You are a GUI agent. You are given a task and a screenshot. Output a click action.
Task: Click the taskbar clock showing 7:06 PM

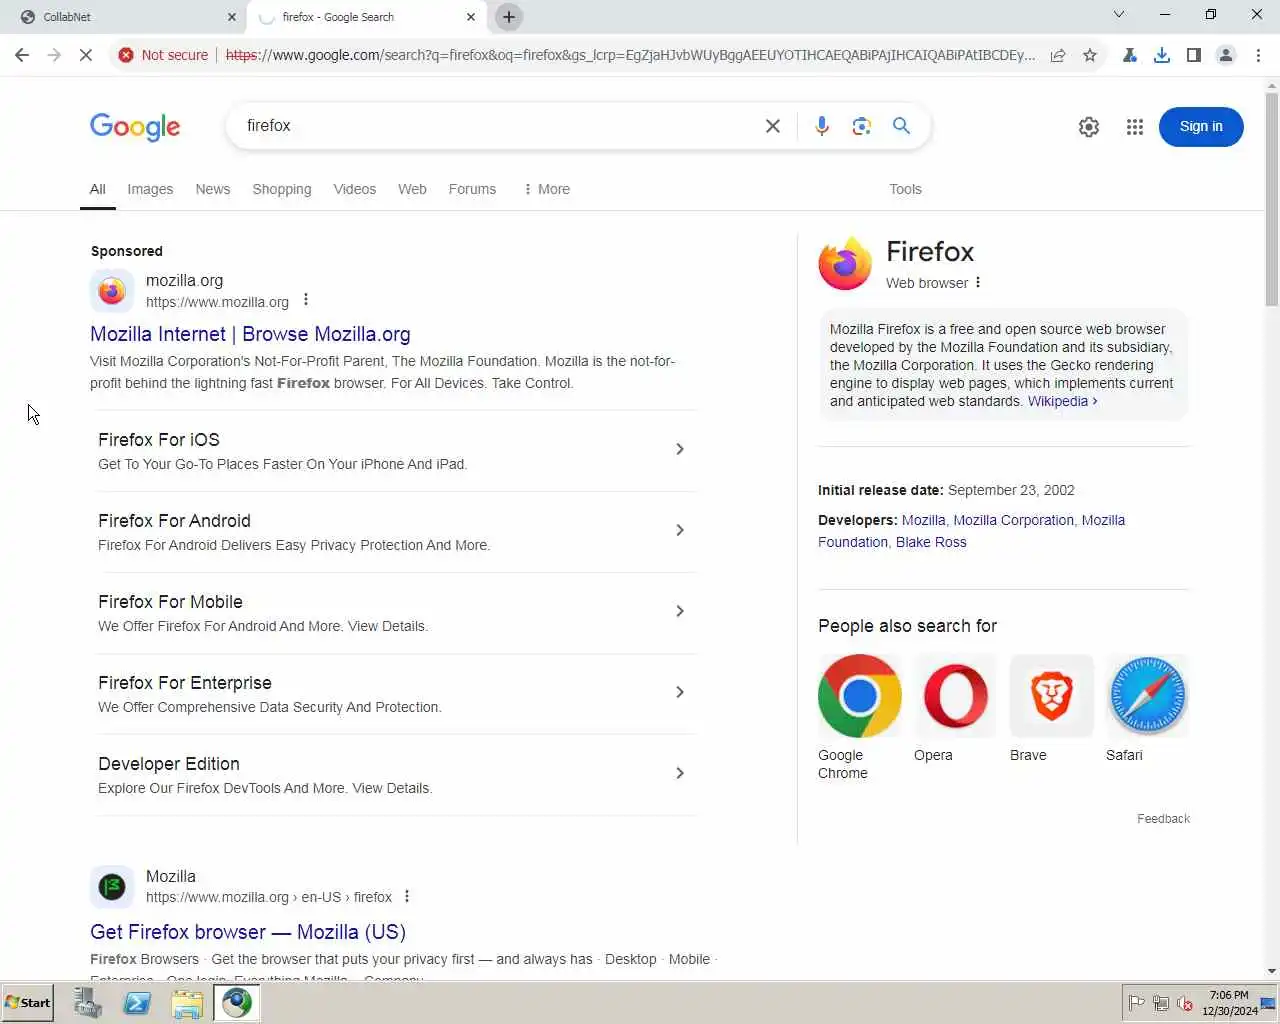click(x=1229, y=1003)
